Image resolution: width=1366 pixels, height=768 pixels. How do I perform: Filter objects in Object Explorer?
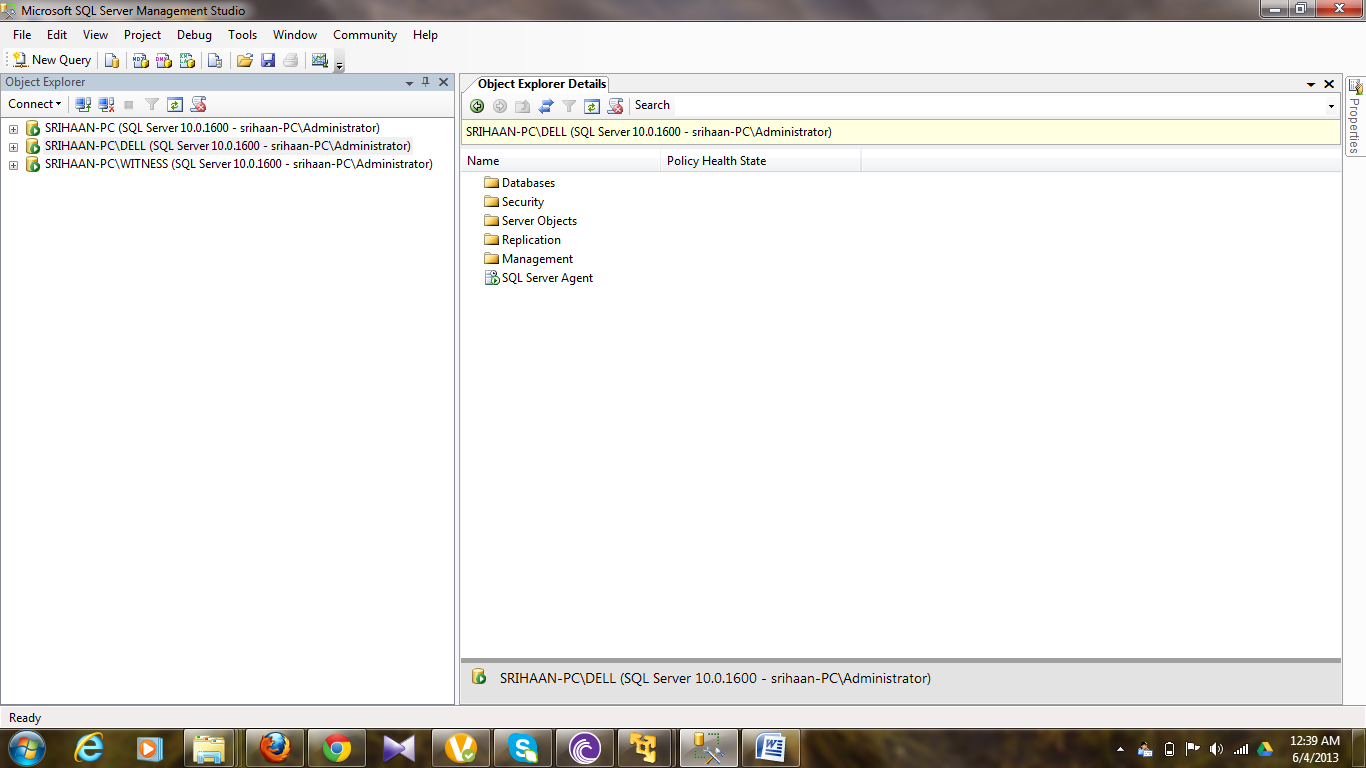point(151,104)
